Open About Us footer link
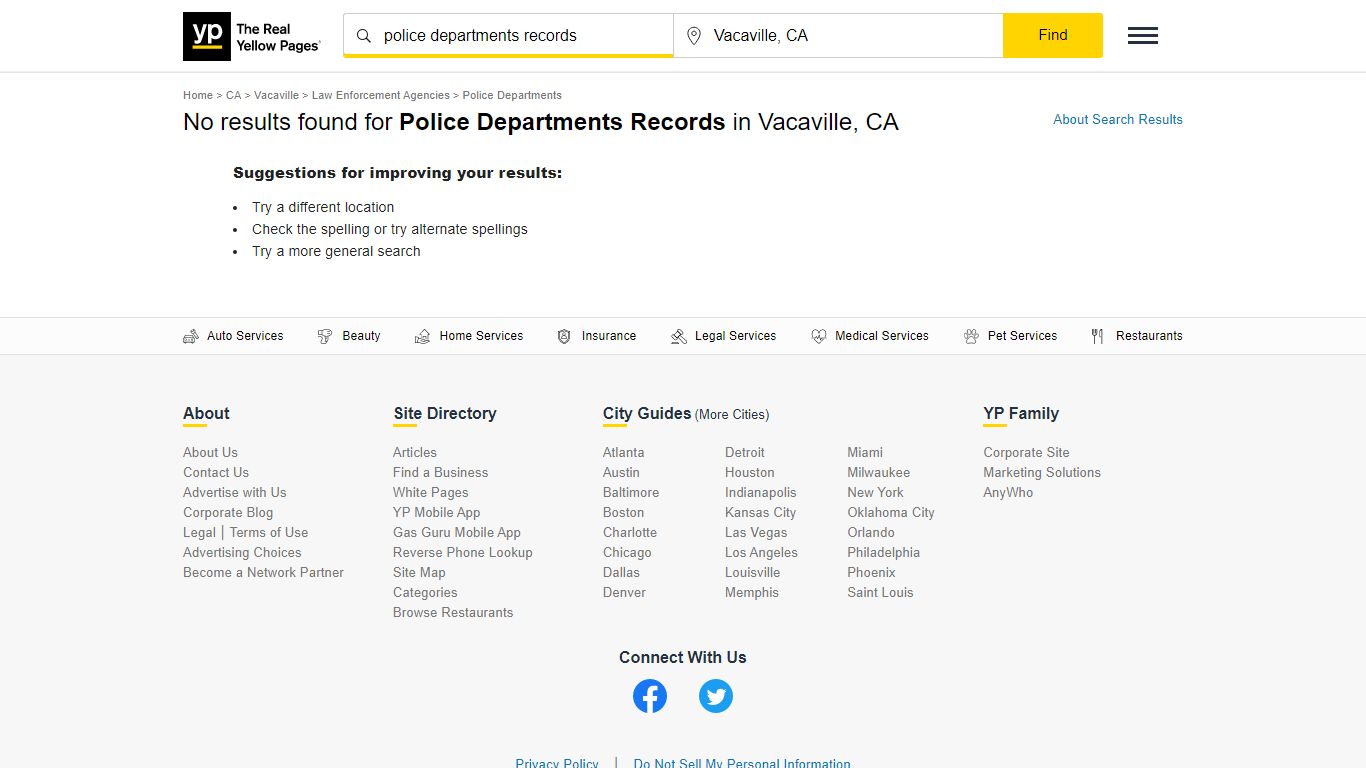 tap(210, 452)
